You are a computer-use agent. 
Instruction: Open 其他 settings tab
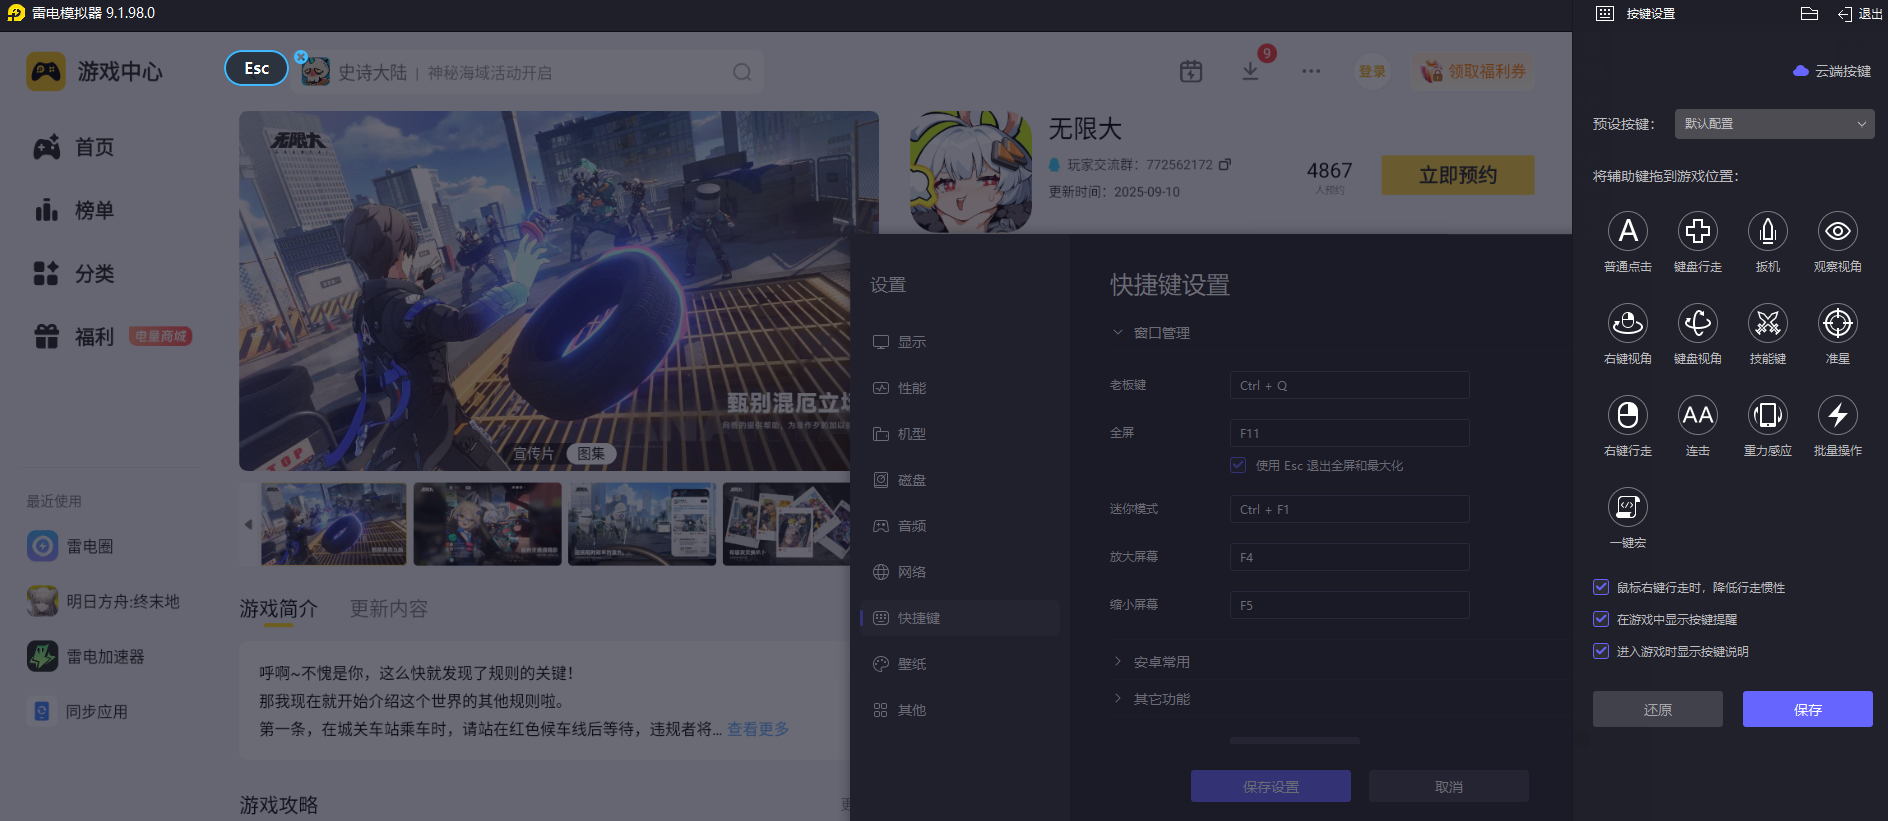tap(960, 710)
